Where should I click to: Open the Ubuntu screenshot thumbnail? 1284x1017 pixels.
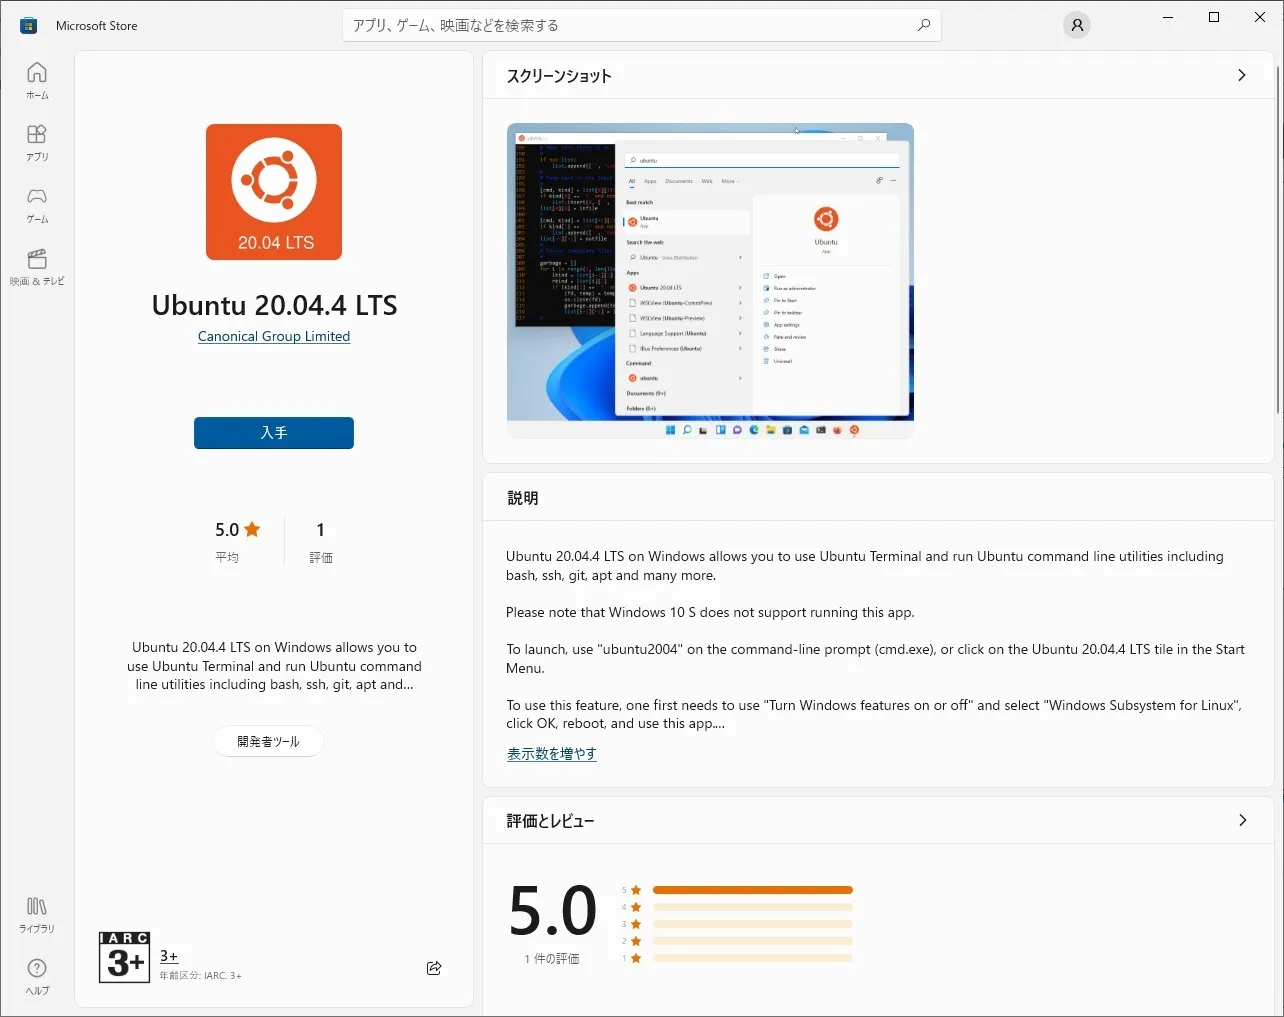pyautogui.click(x=710, y=281)
